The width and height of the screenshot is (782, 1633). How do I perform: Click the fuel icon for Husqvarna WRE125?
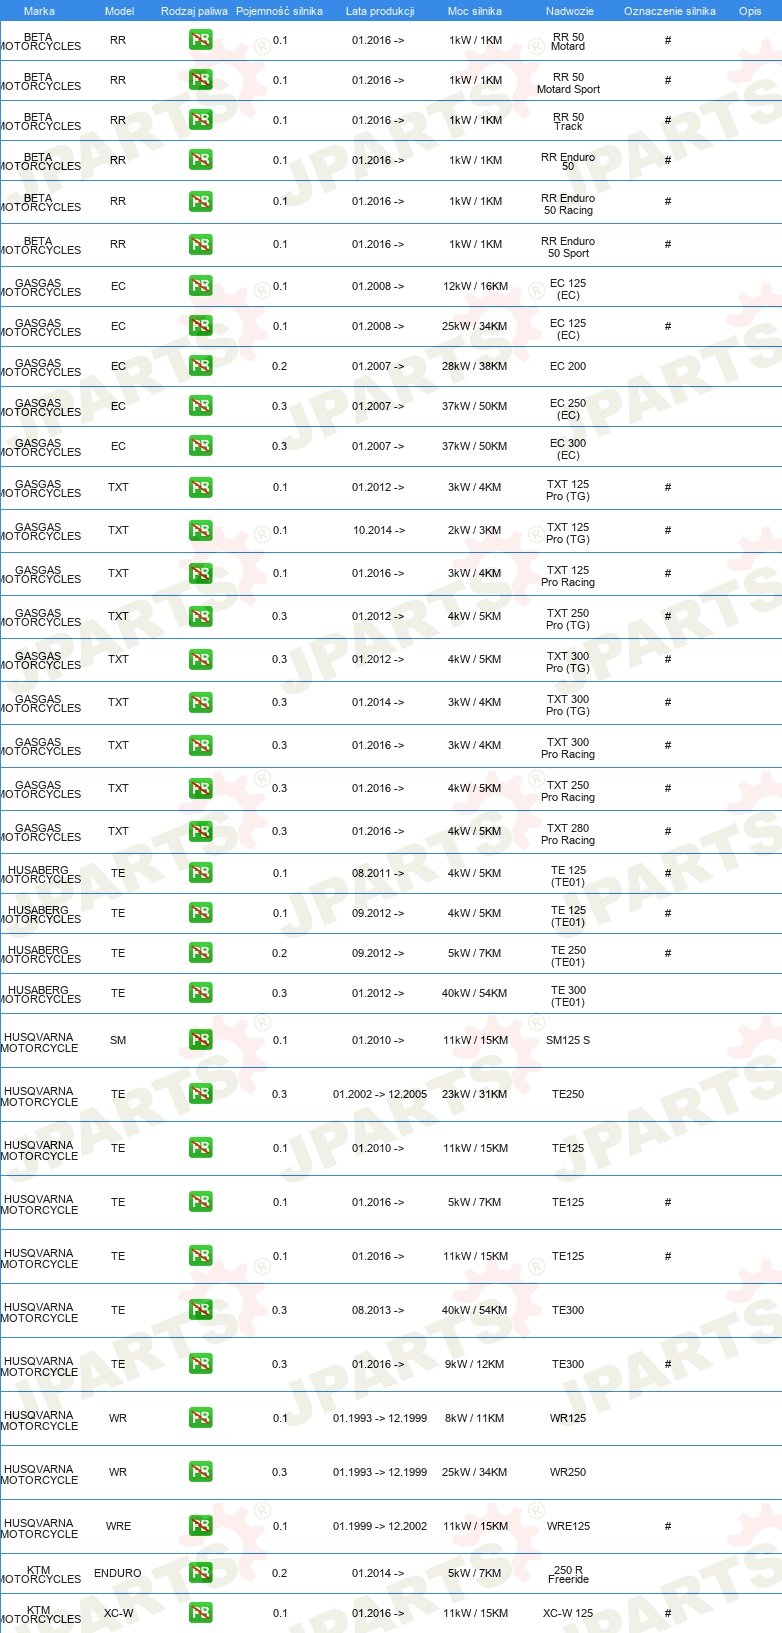201,1527
